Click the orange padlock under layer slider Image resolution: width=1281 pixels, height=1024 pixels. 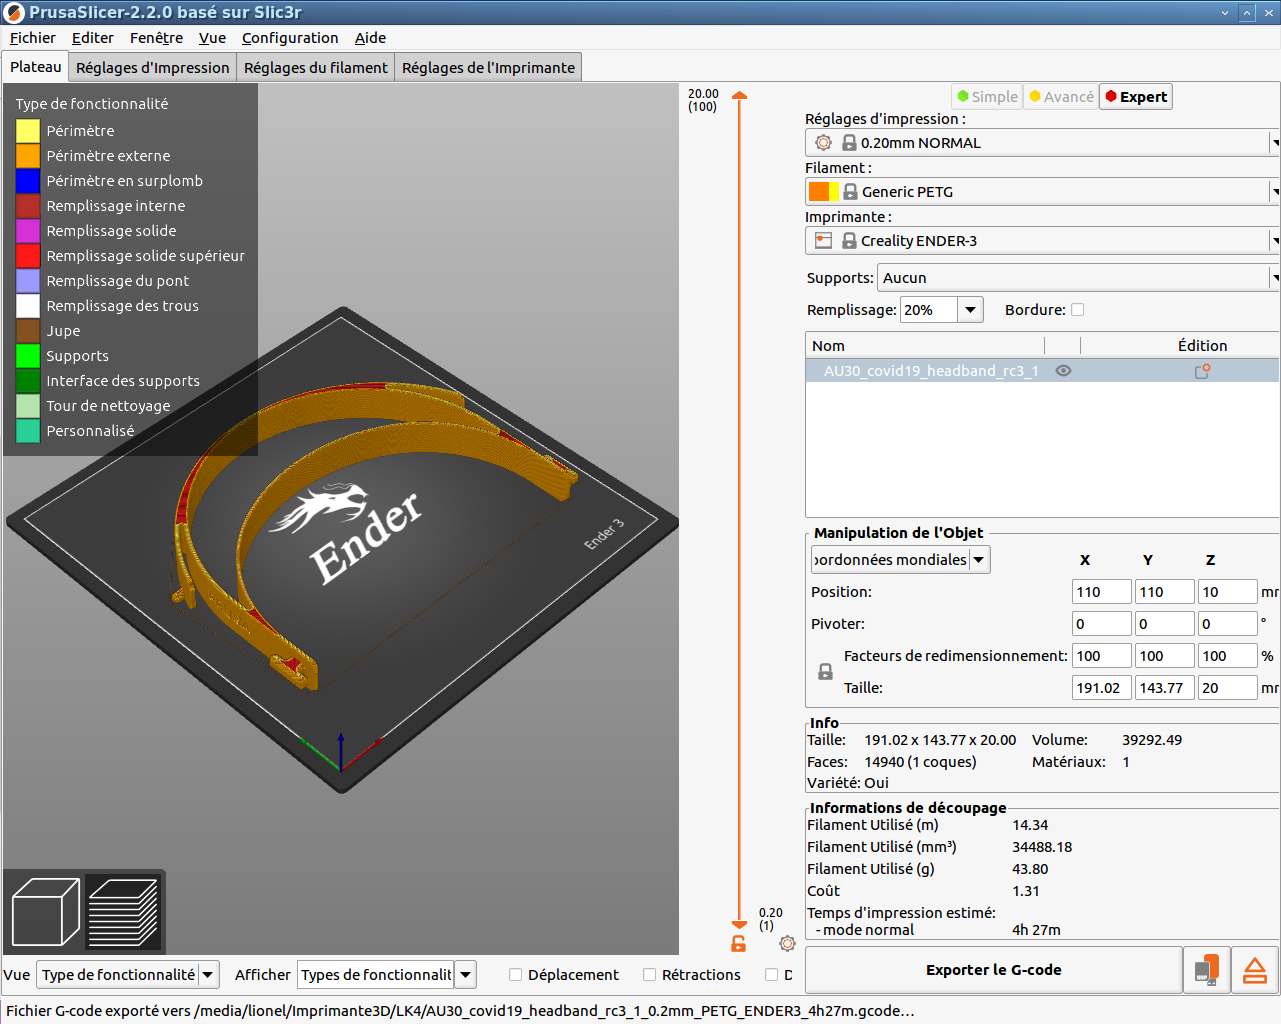tap(739, 943)
